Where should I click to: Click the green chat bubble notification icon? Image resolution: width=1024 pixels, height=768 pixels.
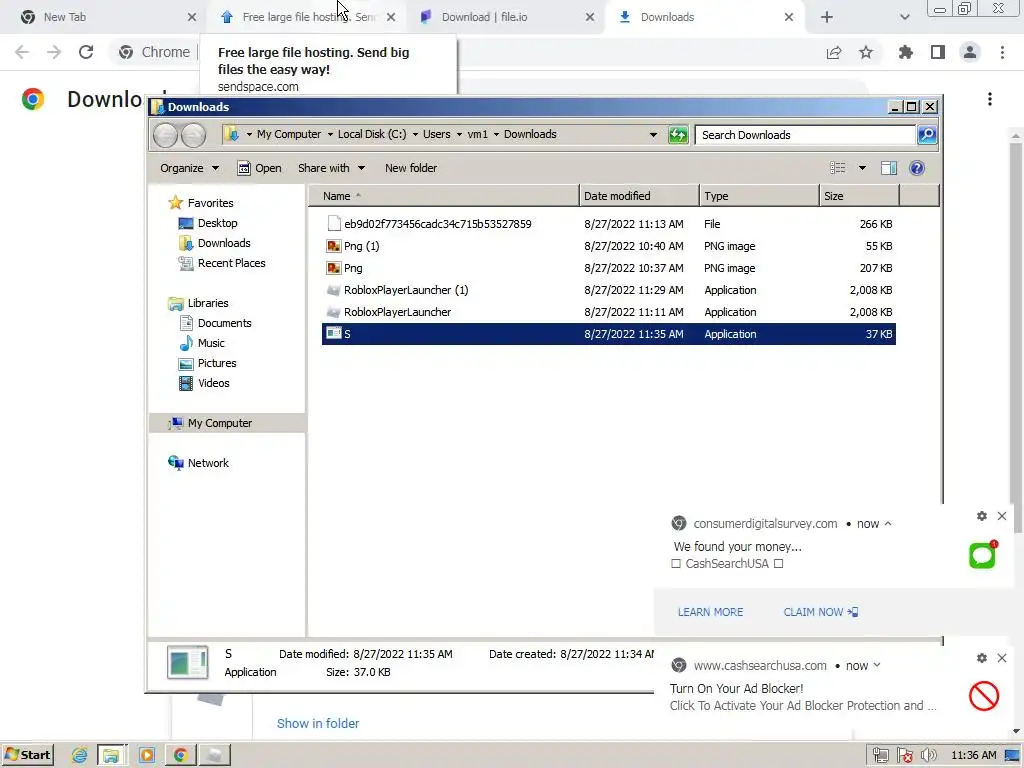coord(983,554)
